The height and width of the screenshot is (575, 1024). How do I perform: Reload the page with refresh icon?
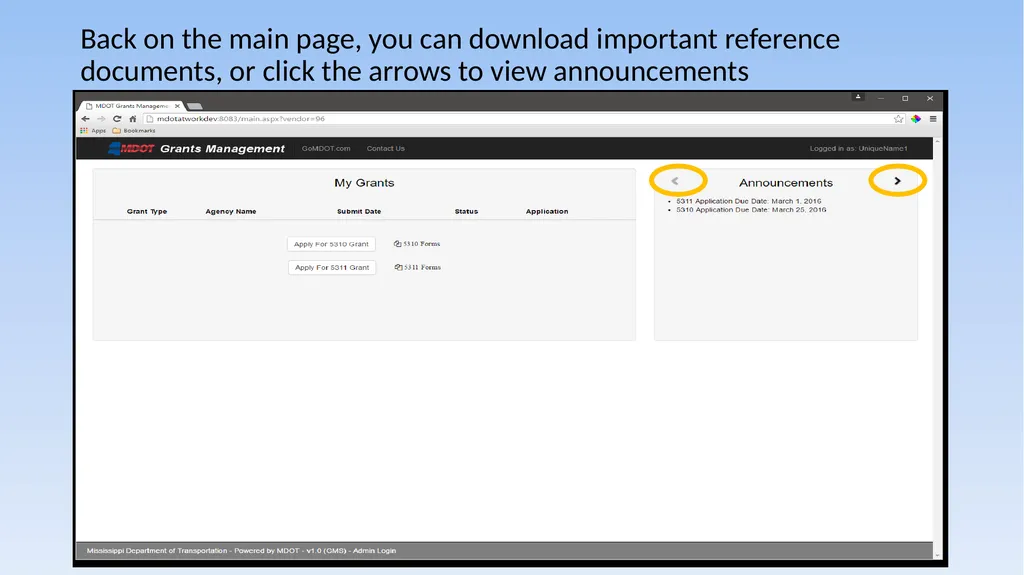(117, 119)
